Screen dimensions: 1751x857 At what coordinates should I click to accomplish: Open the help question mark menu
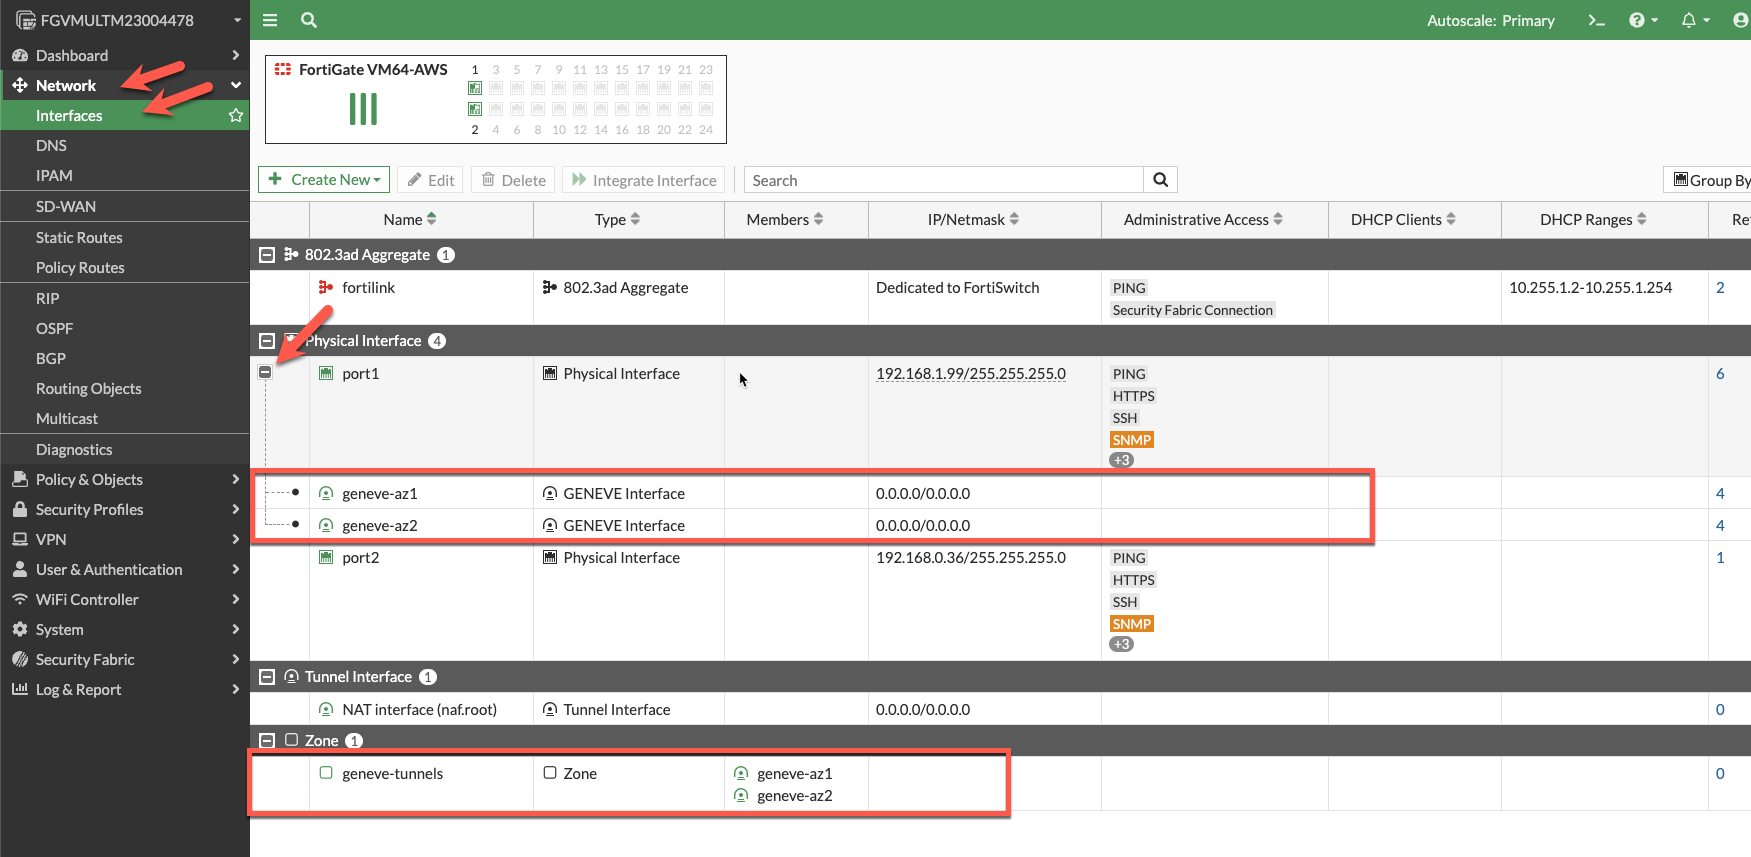1643,20
